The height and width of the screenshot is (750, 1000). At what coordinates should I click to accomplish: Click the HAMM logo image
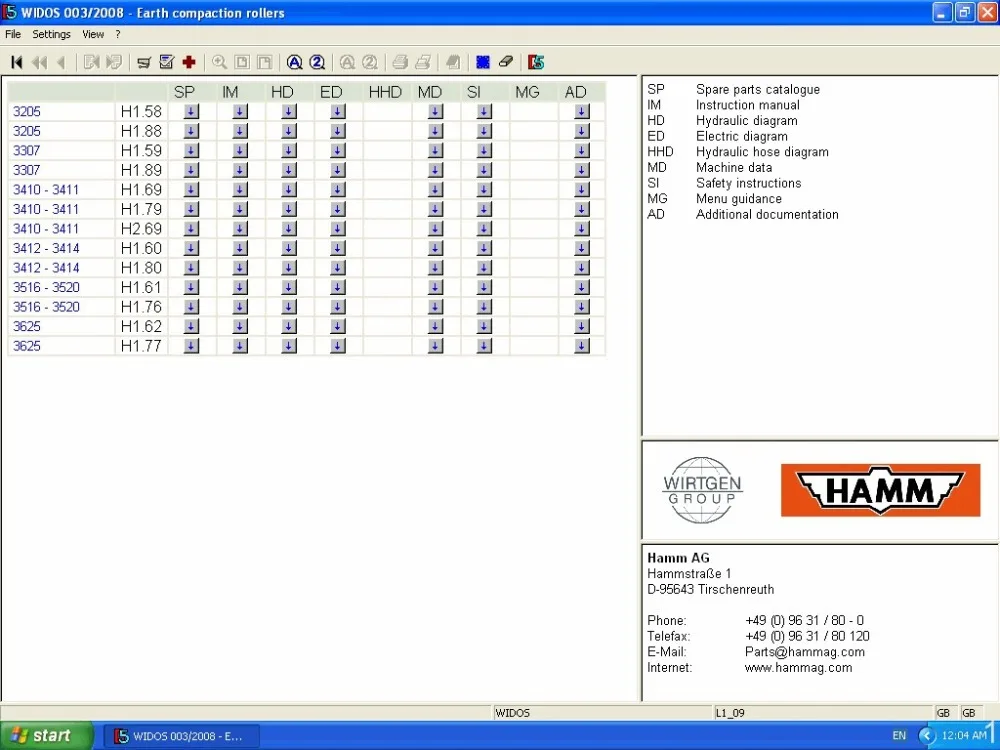pyautogui.click(x=880, y=490)
